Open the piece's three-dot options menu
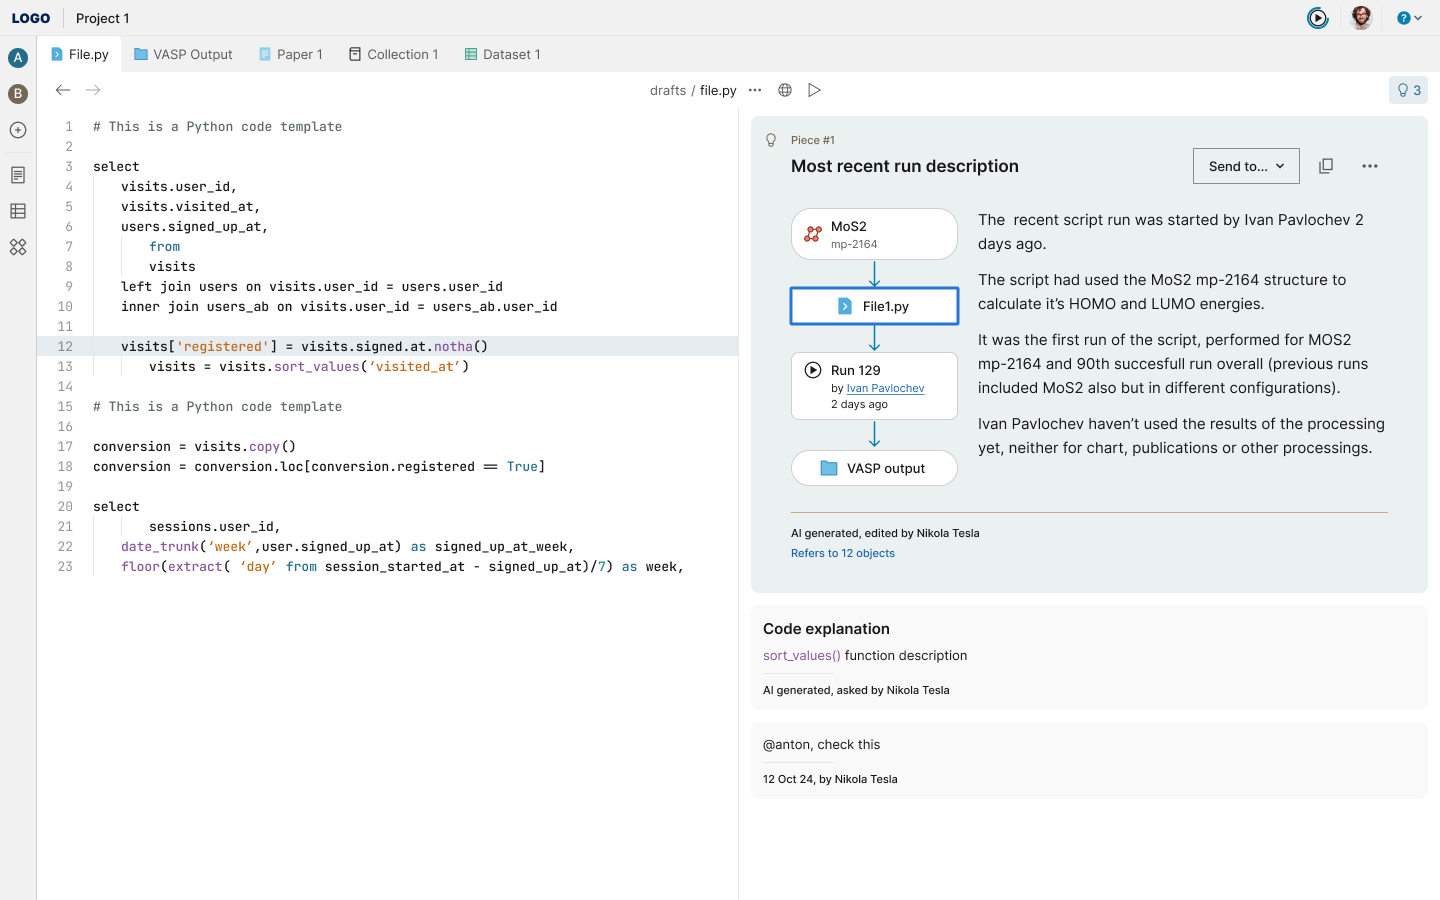Screen dimensions: 1440x900 [1370, 166]
